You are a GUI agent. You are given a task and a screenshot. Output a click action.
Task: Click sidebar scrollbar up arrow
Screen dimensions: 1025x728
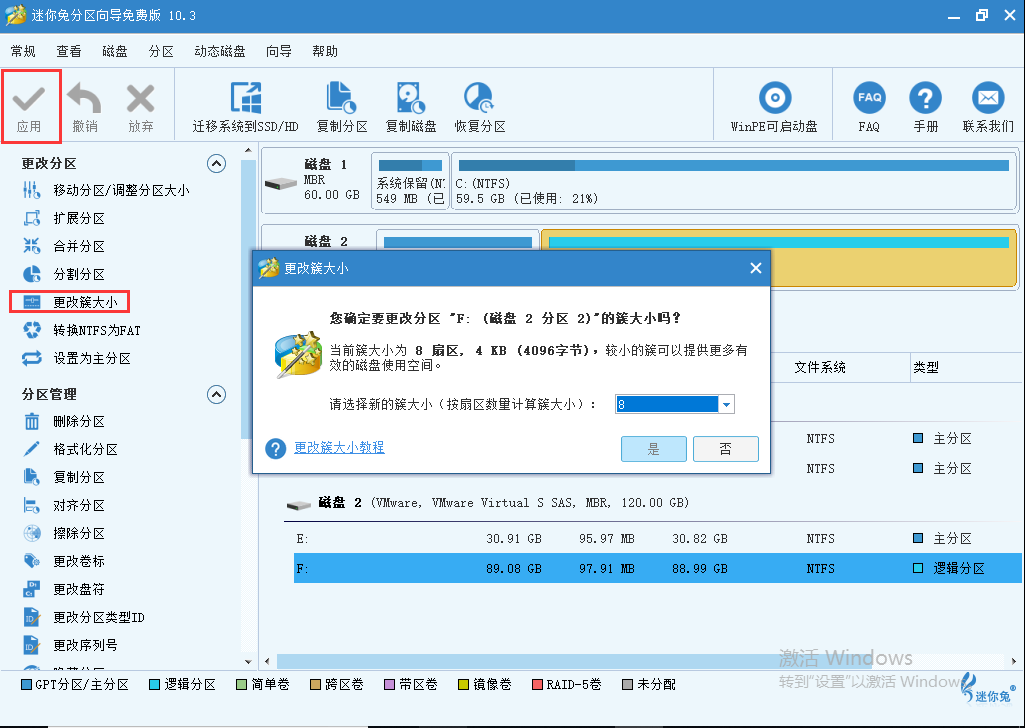[248, 151]
